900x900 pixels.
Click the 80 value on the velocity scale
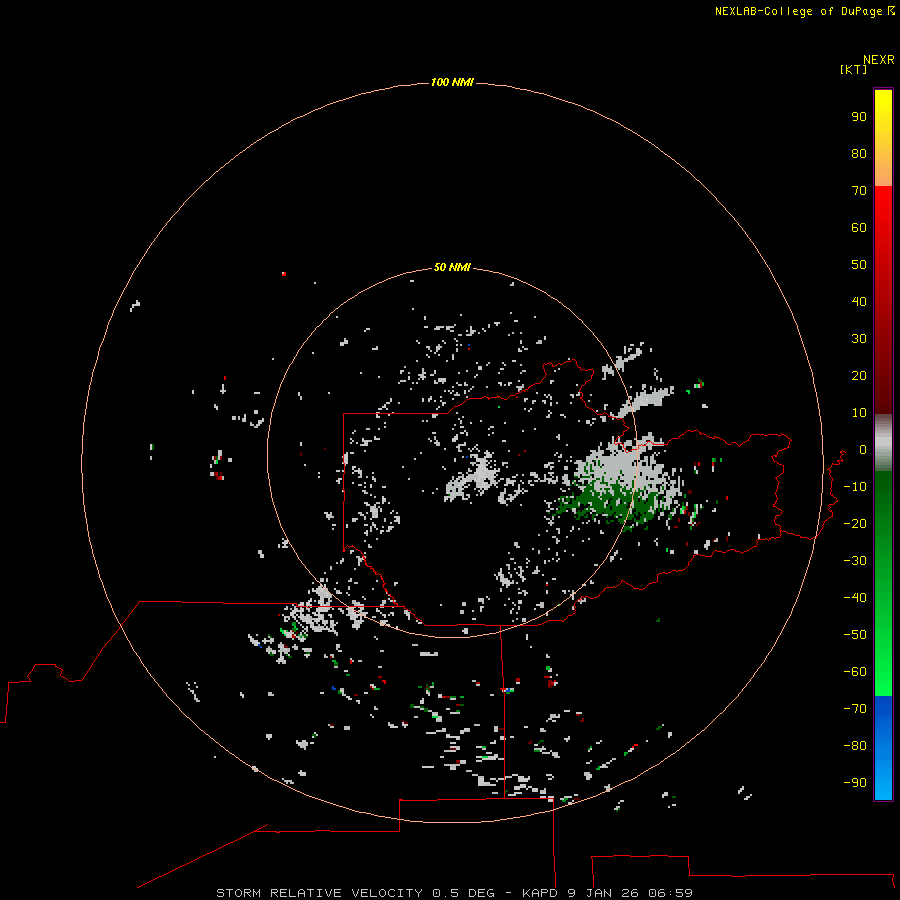click(x=859, y=154)
